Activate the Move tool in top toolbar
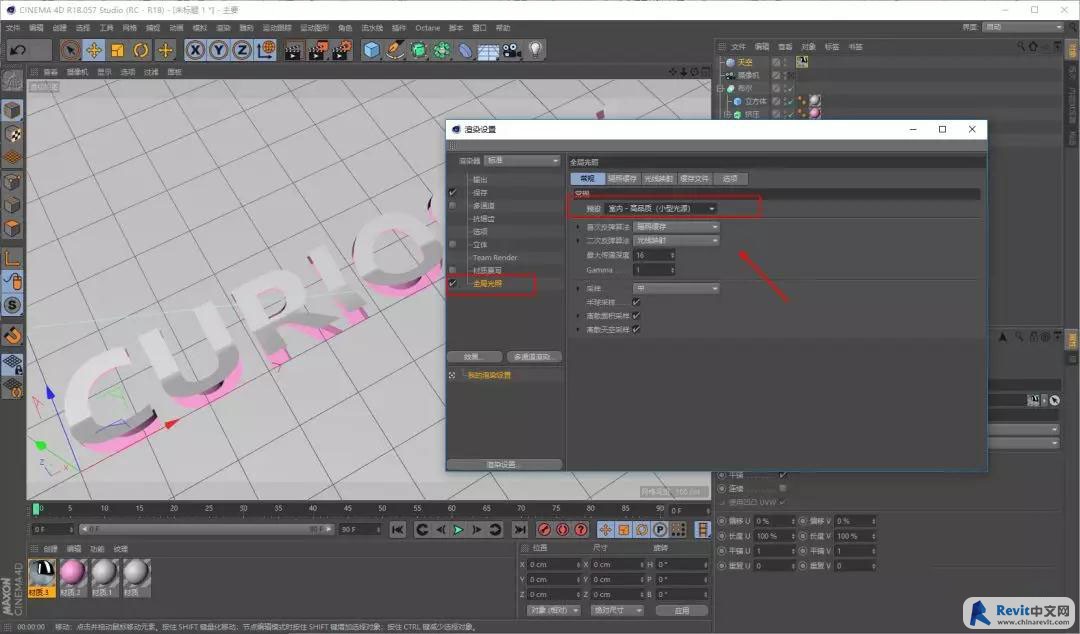Viewport: 1080px width, 634px height. [94, 50]
